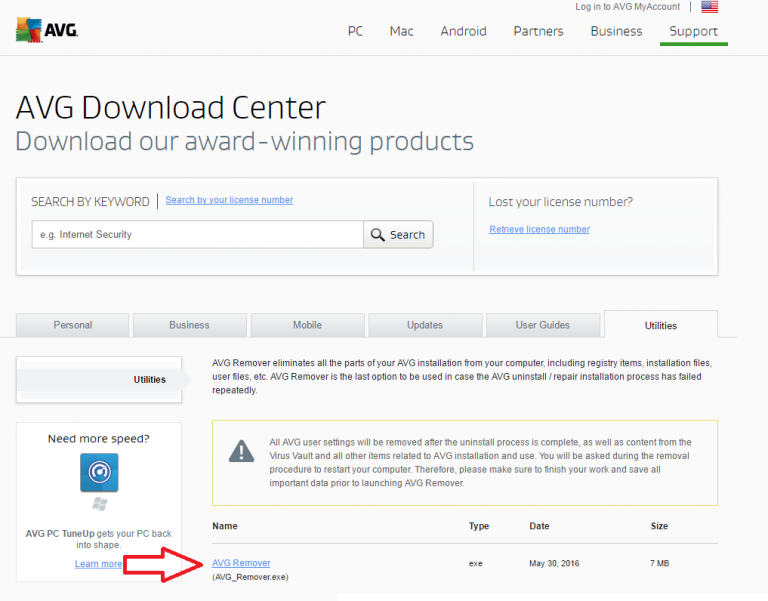Click the Type column header

point(479,526)
